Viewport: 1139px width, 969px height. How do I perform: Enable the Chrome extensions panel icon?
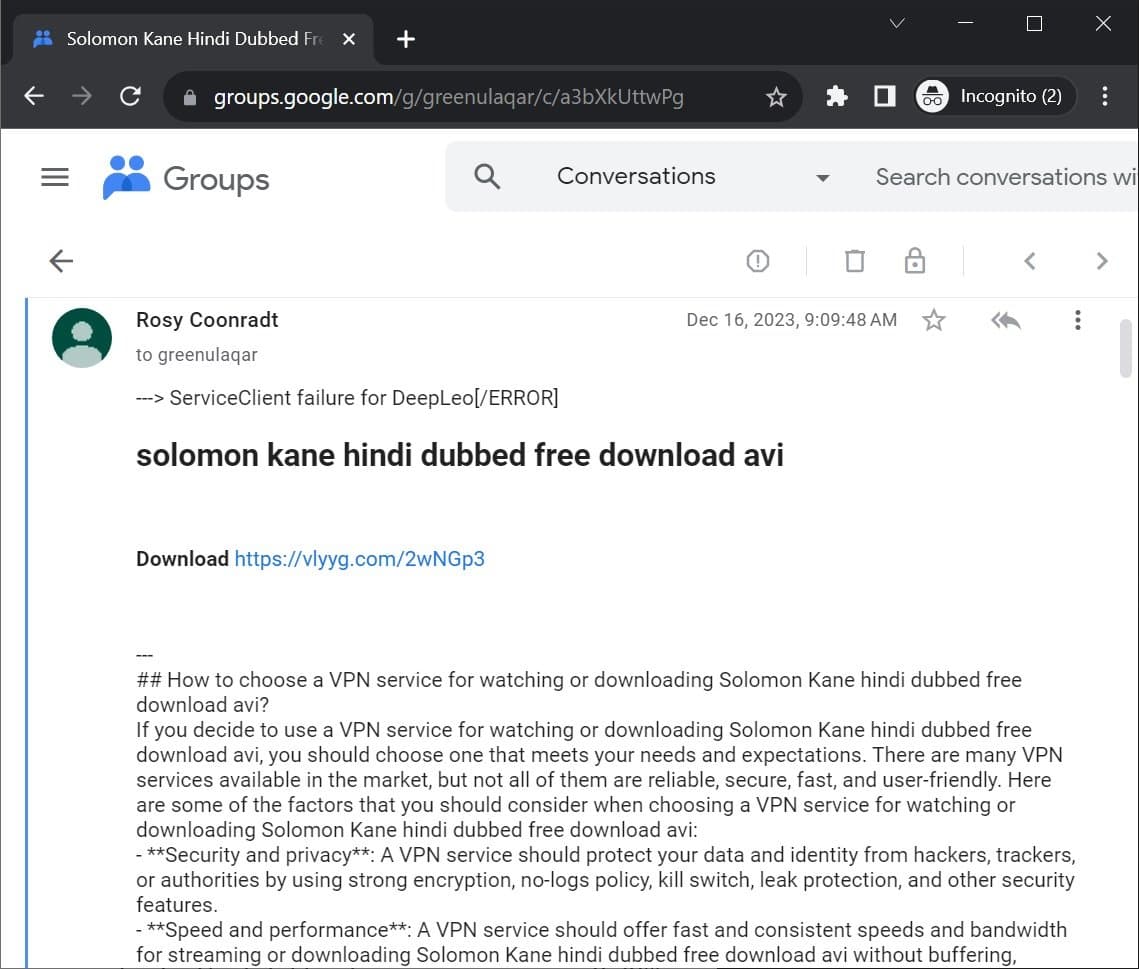(x=836, y=95)
